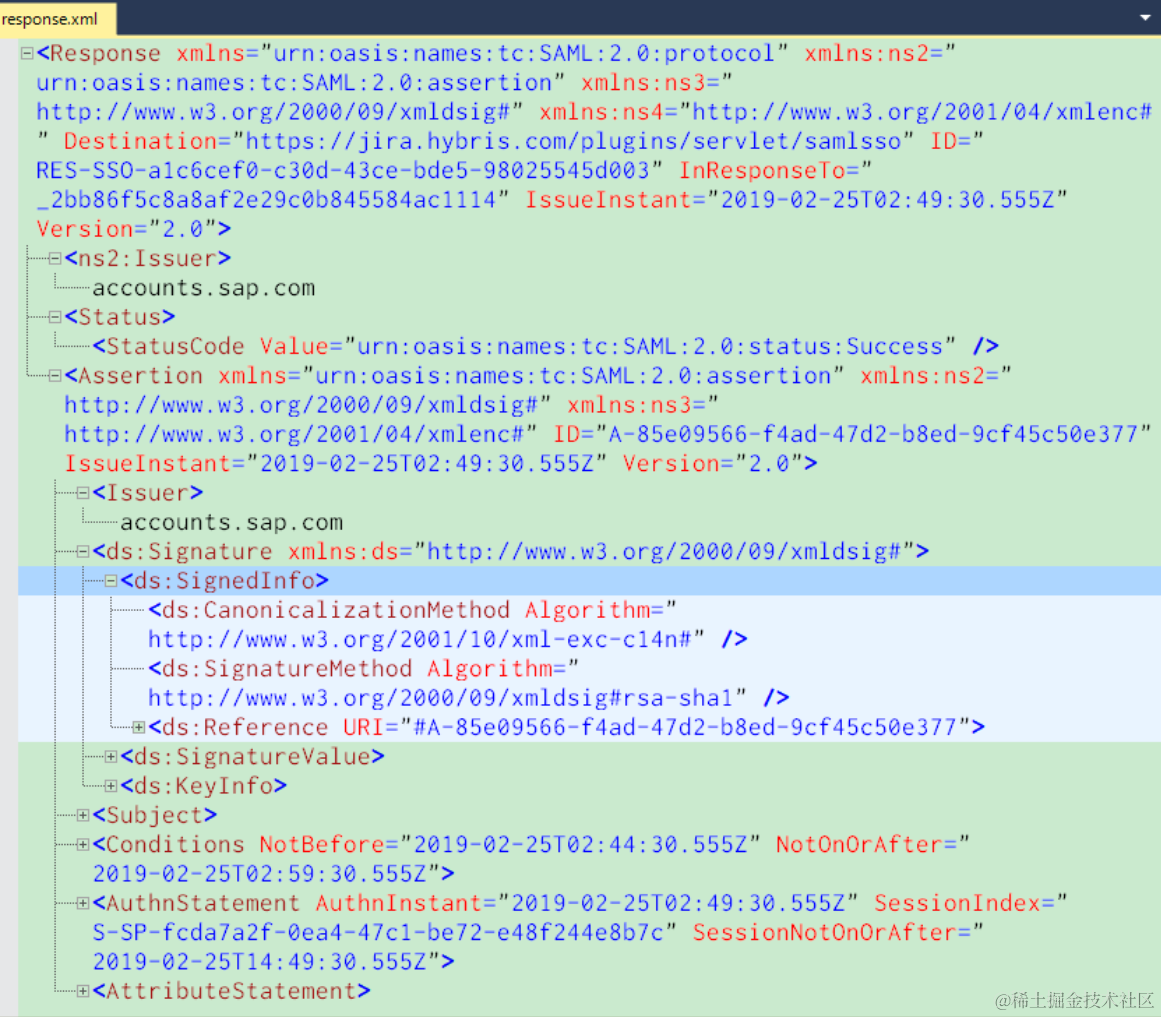This screenshot has height=1017, width=1161.
Task: Collapse the ds:Signature node
Action: [x=83, y=551]
